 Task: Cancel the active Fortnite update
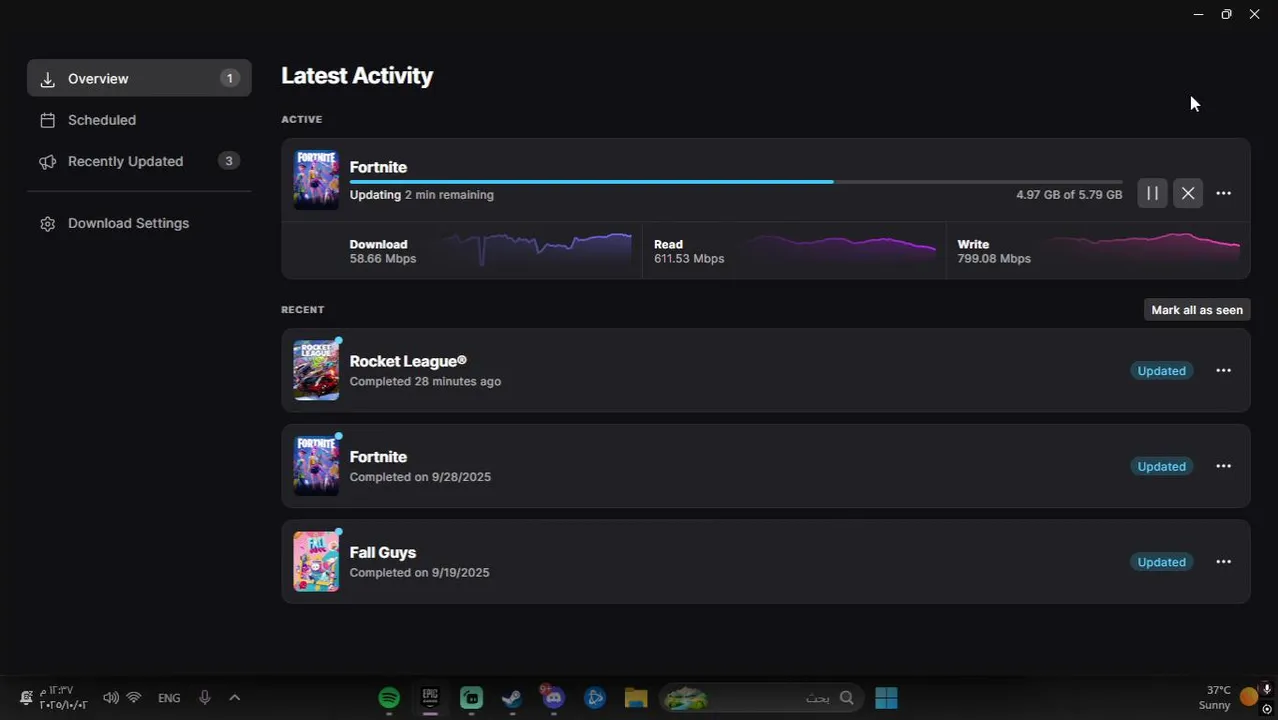pyautogui.click(x=1187, y=193)
